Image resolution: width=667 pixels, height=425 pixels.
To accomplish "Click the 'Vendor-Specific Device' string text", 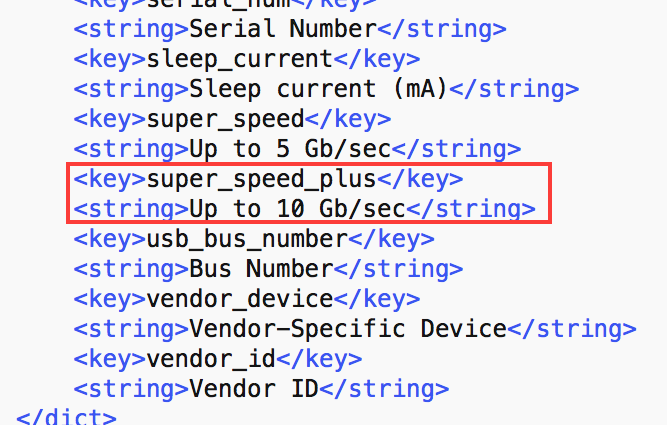I will click(347, 329).
